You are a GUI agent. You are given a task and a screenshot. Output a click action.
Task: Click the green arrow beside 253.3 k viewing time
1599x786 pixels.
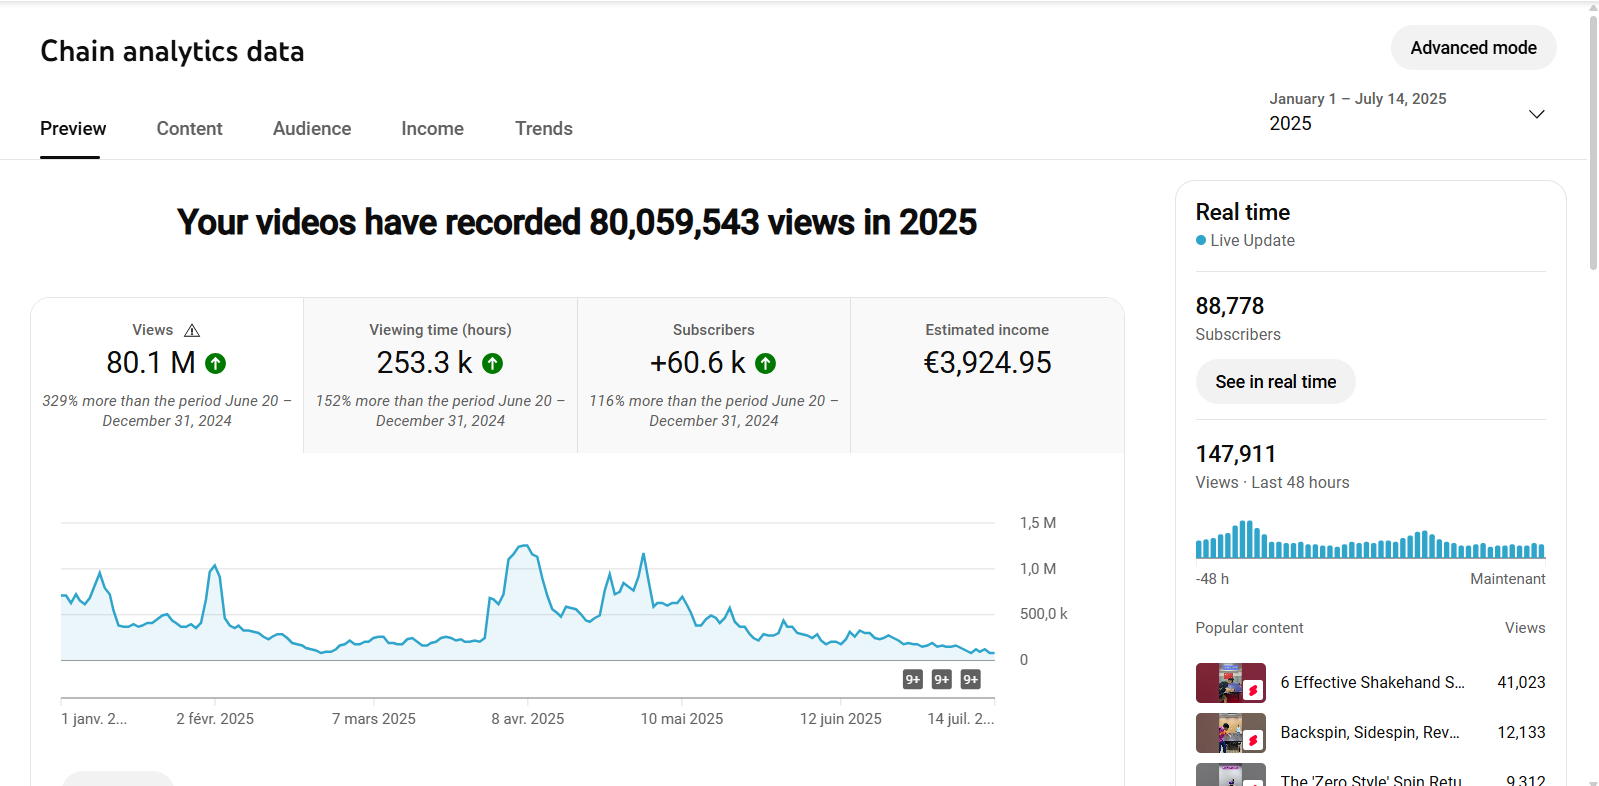492,364
